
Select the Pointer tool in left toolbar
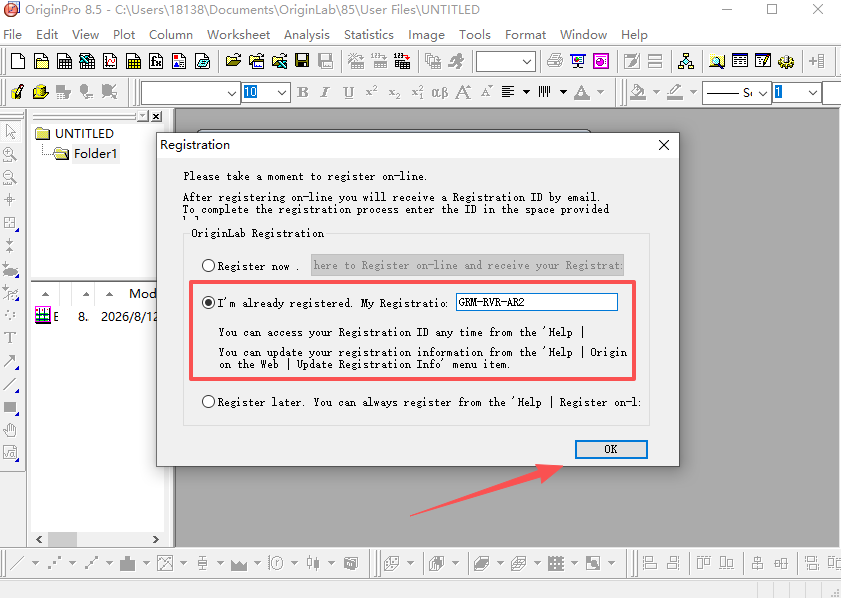click(x=10, y=132)
